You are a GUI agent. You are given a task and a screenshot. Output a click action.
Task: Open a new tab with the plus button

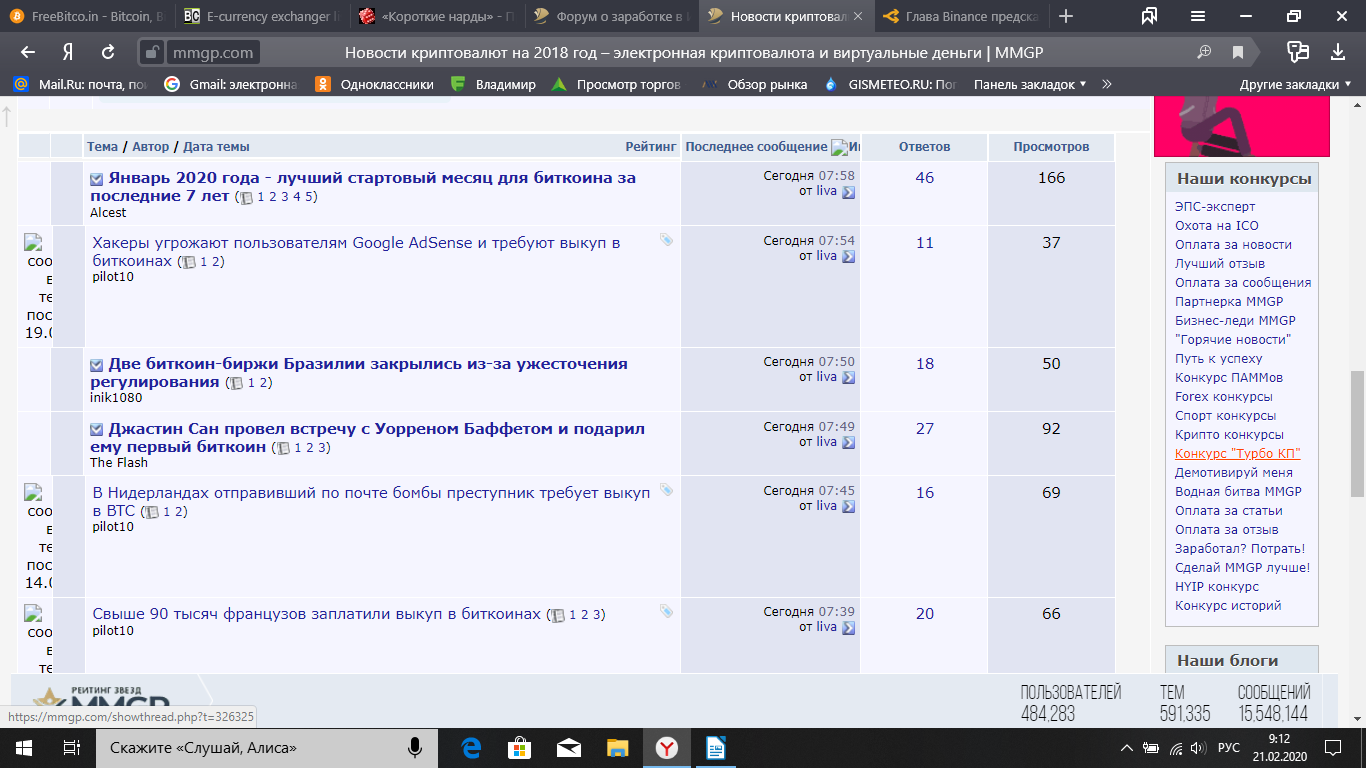[1066, 16]
